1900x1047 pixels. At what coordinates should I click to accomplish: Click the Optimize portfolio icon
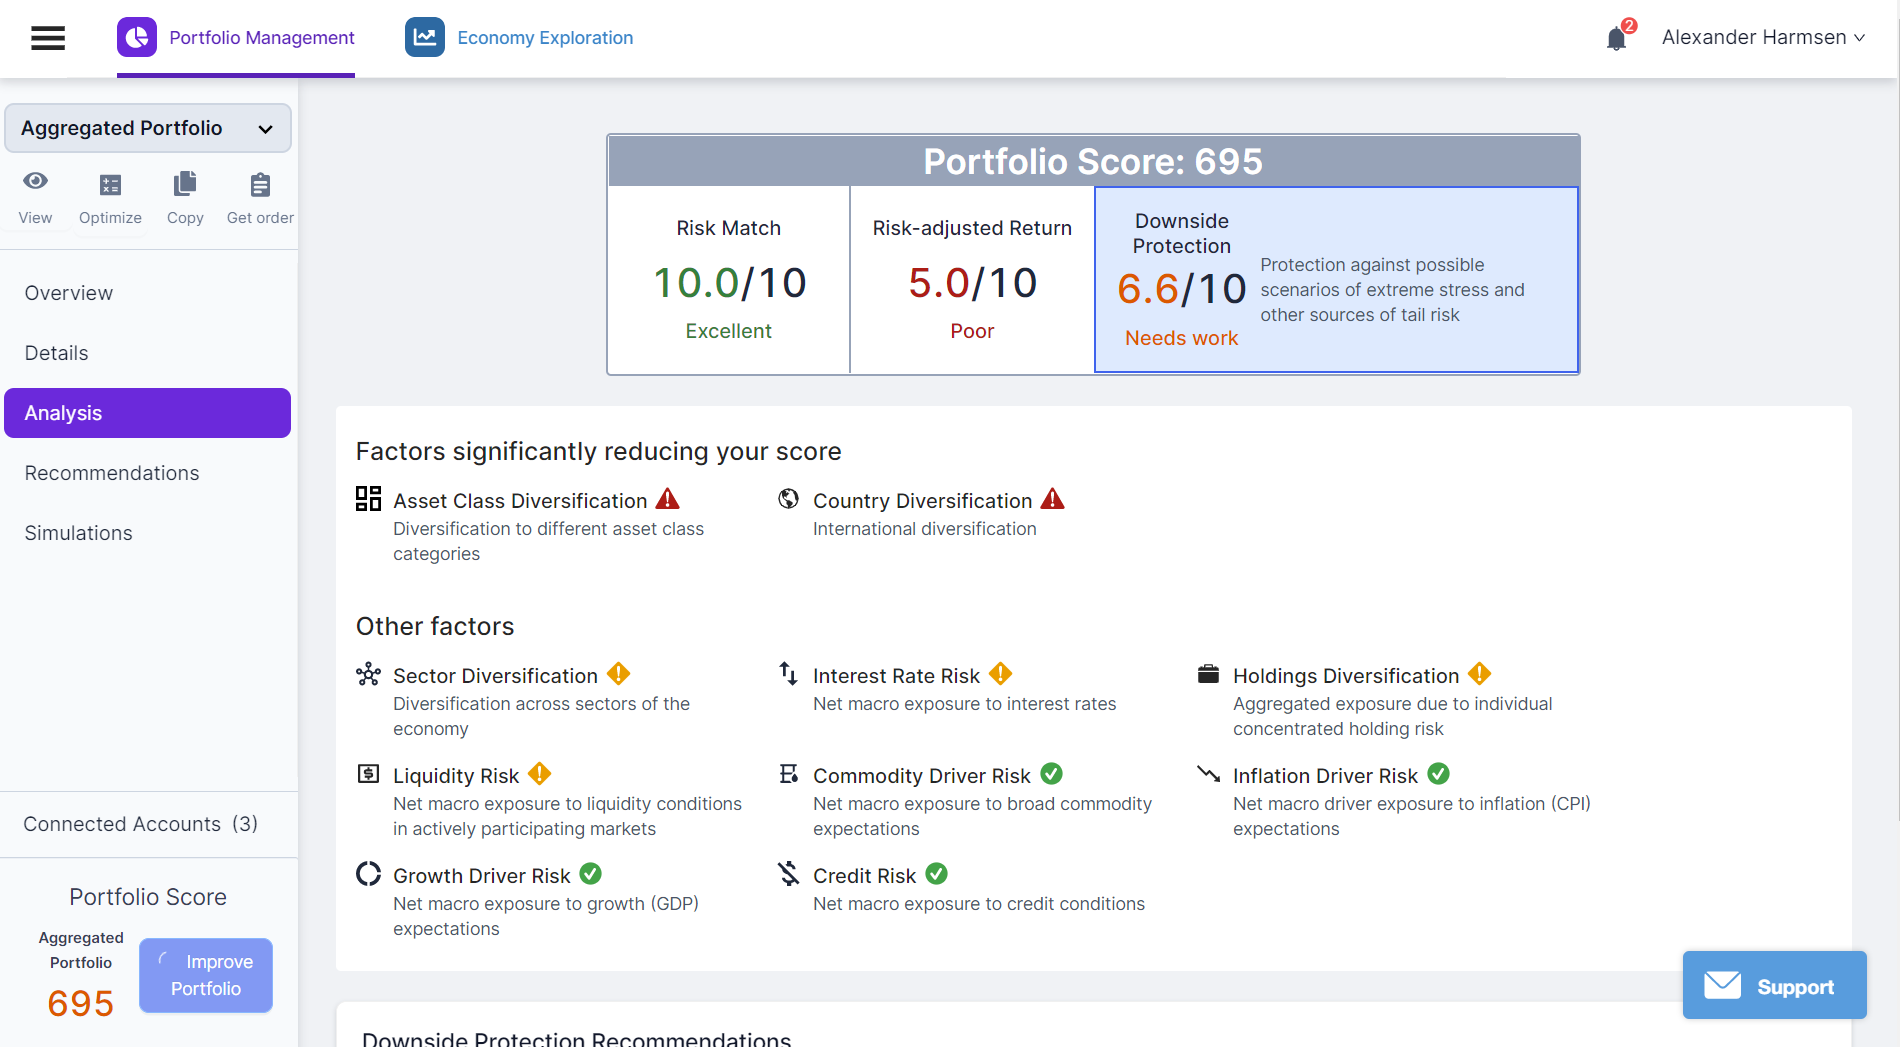pyautogui.click(x=110, y=185)
